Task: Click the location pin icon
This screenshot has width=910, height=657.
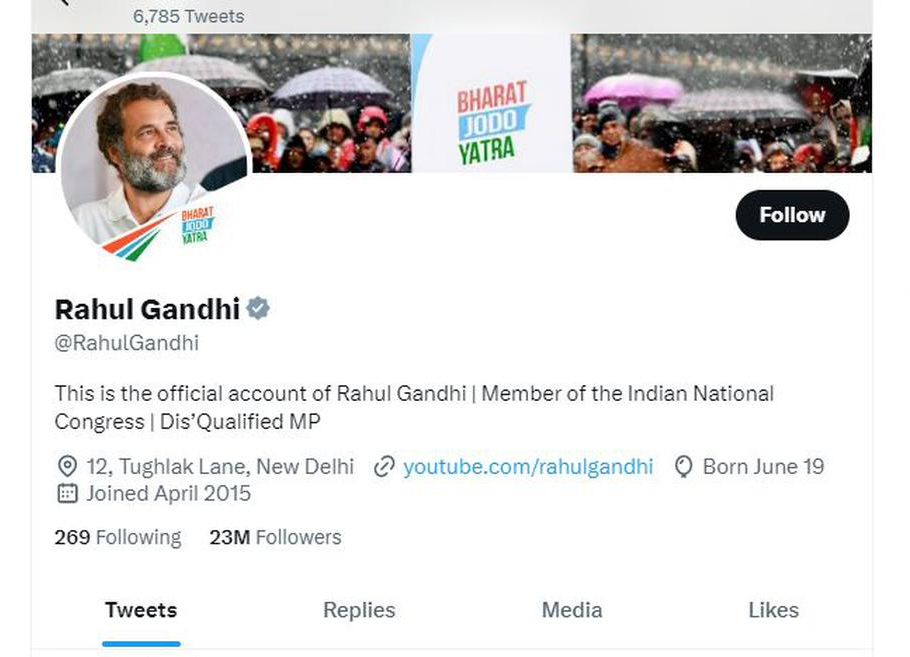Action: click(x=68, y=466)
